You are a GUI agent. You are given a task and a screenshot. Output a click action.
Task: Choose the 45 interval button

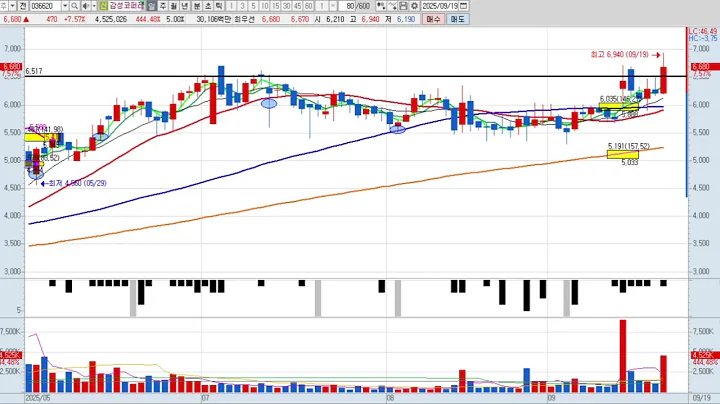point(298,6)
